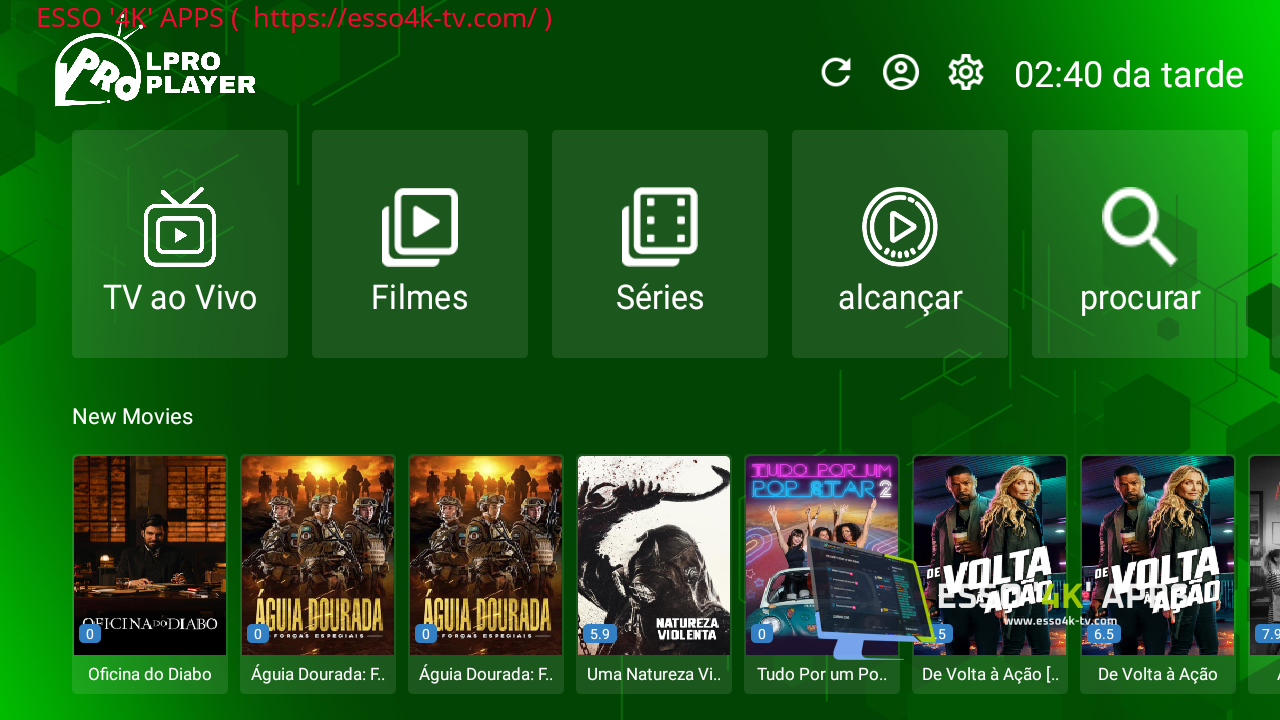The image size is (1280, 720).
Task: Open the poster titled 'De Volta à Ação [..'
Action: click(x=990, y=555)
